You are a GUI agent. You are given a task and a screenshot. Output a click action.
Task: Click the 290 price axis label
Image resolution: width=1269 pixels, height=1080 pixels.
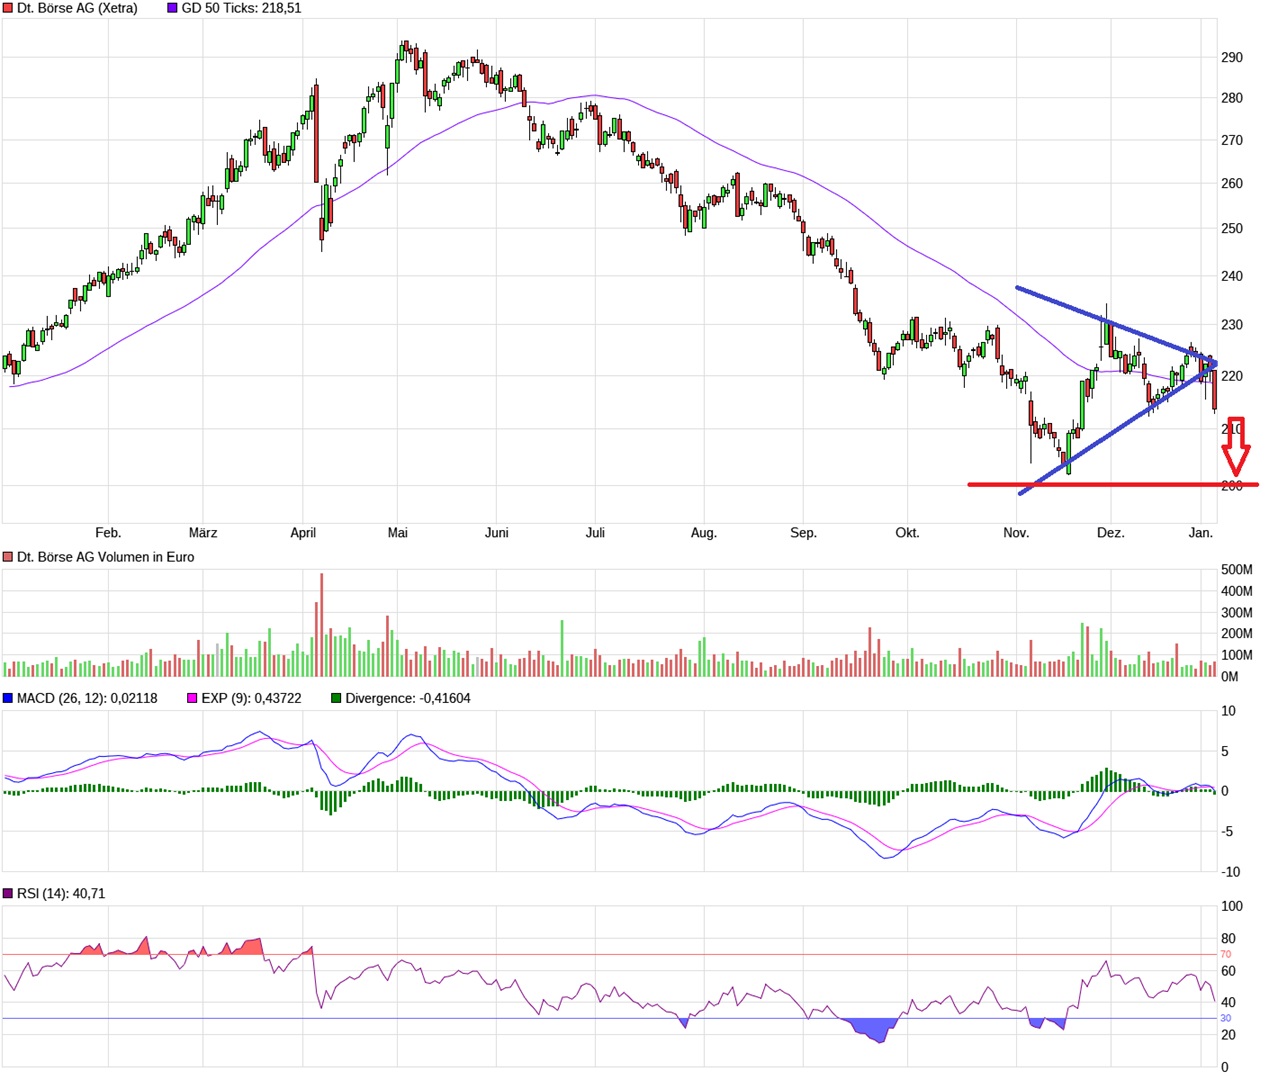coord(1232,57)
